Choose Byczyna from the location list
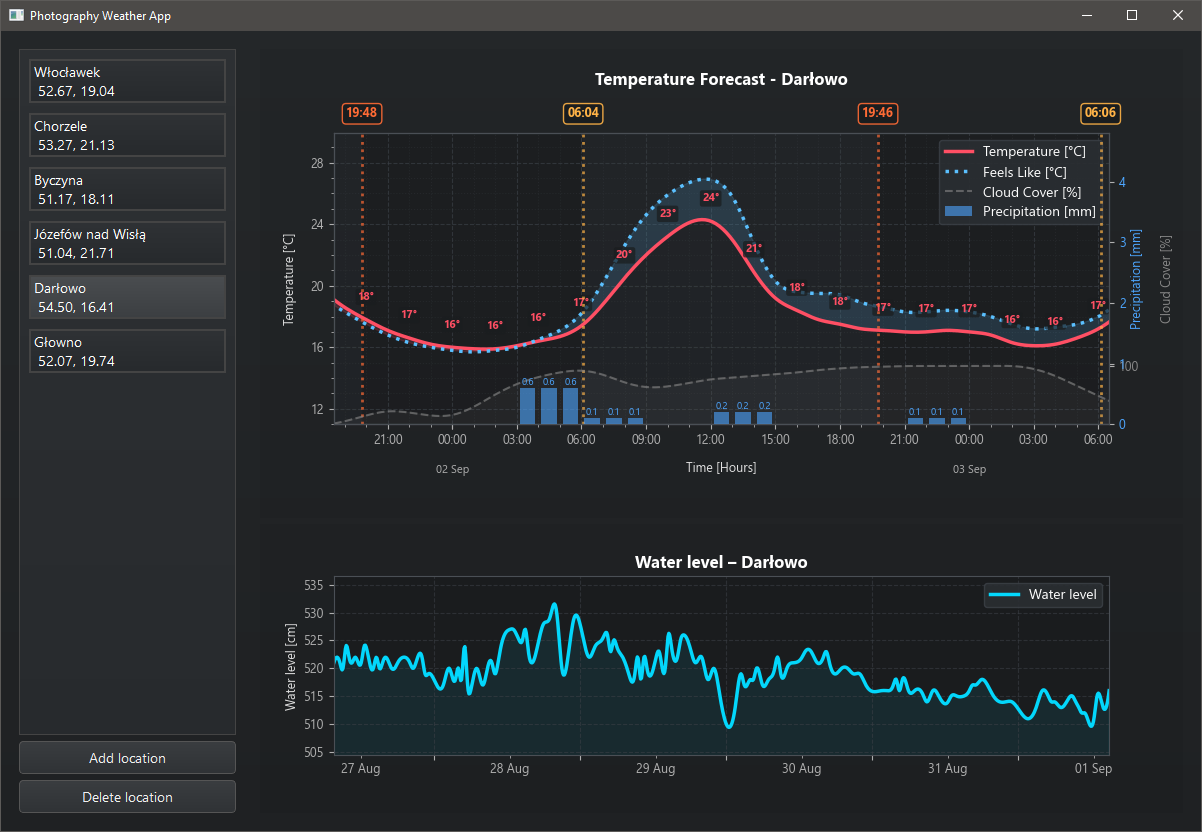1202x832 pixels. click(x=127, y=189)
